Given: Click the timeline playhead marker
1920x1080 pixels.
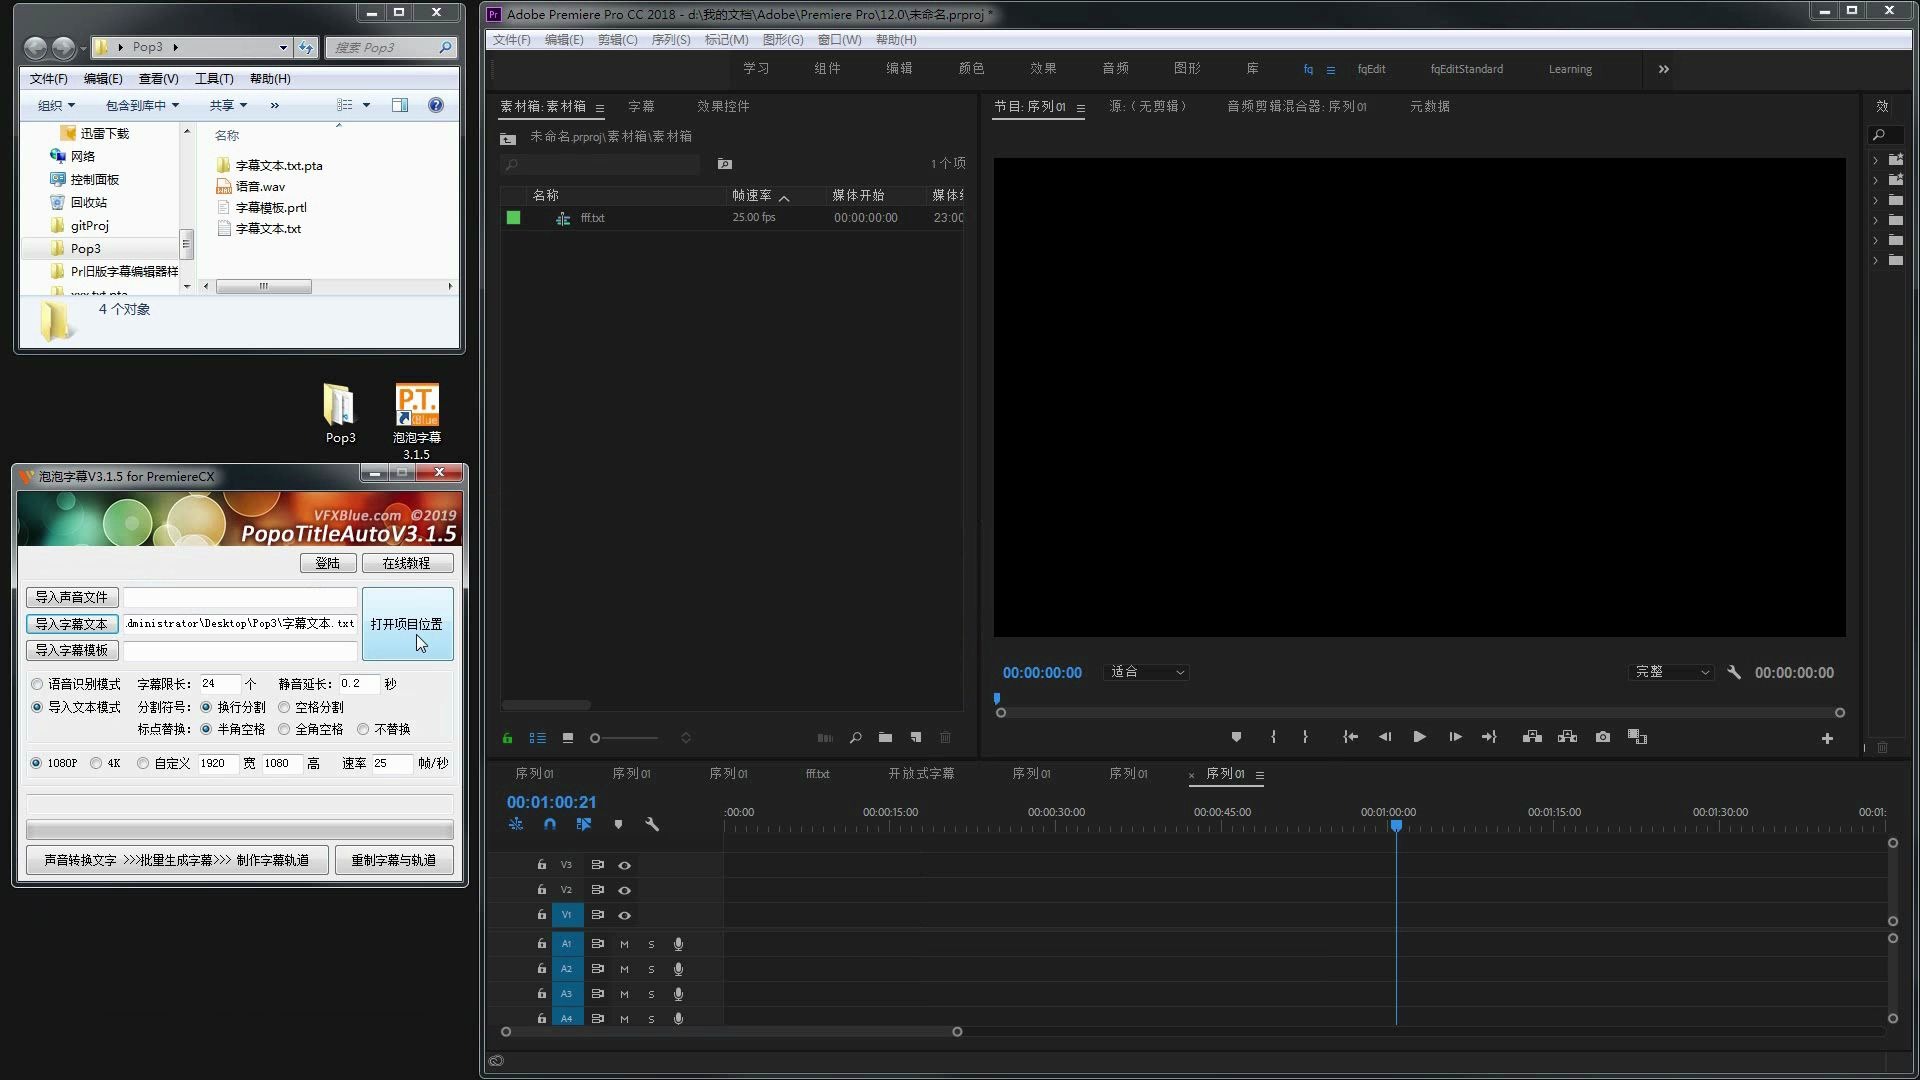Looking at the screenshot, I should click(1396, 826).
